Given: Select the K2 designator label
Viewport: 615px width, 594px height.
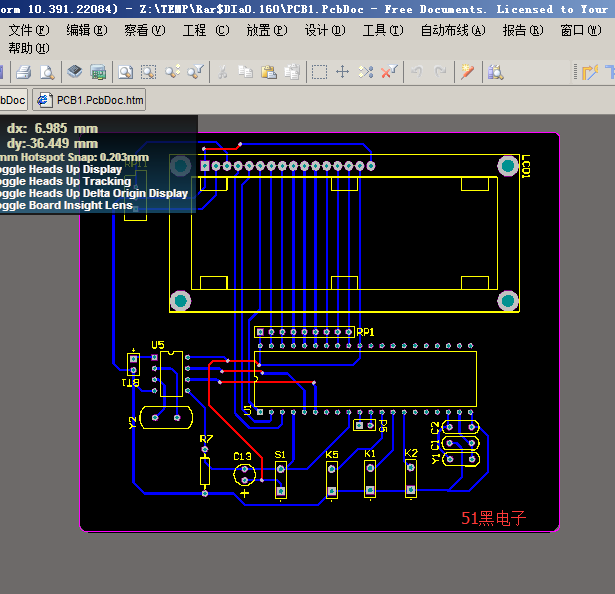Looking at the screenshot, I should (411, 454).
